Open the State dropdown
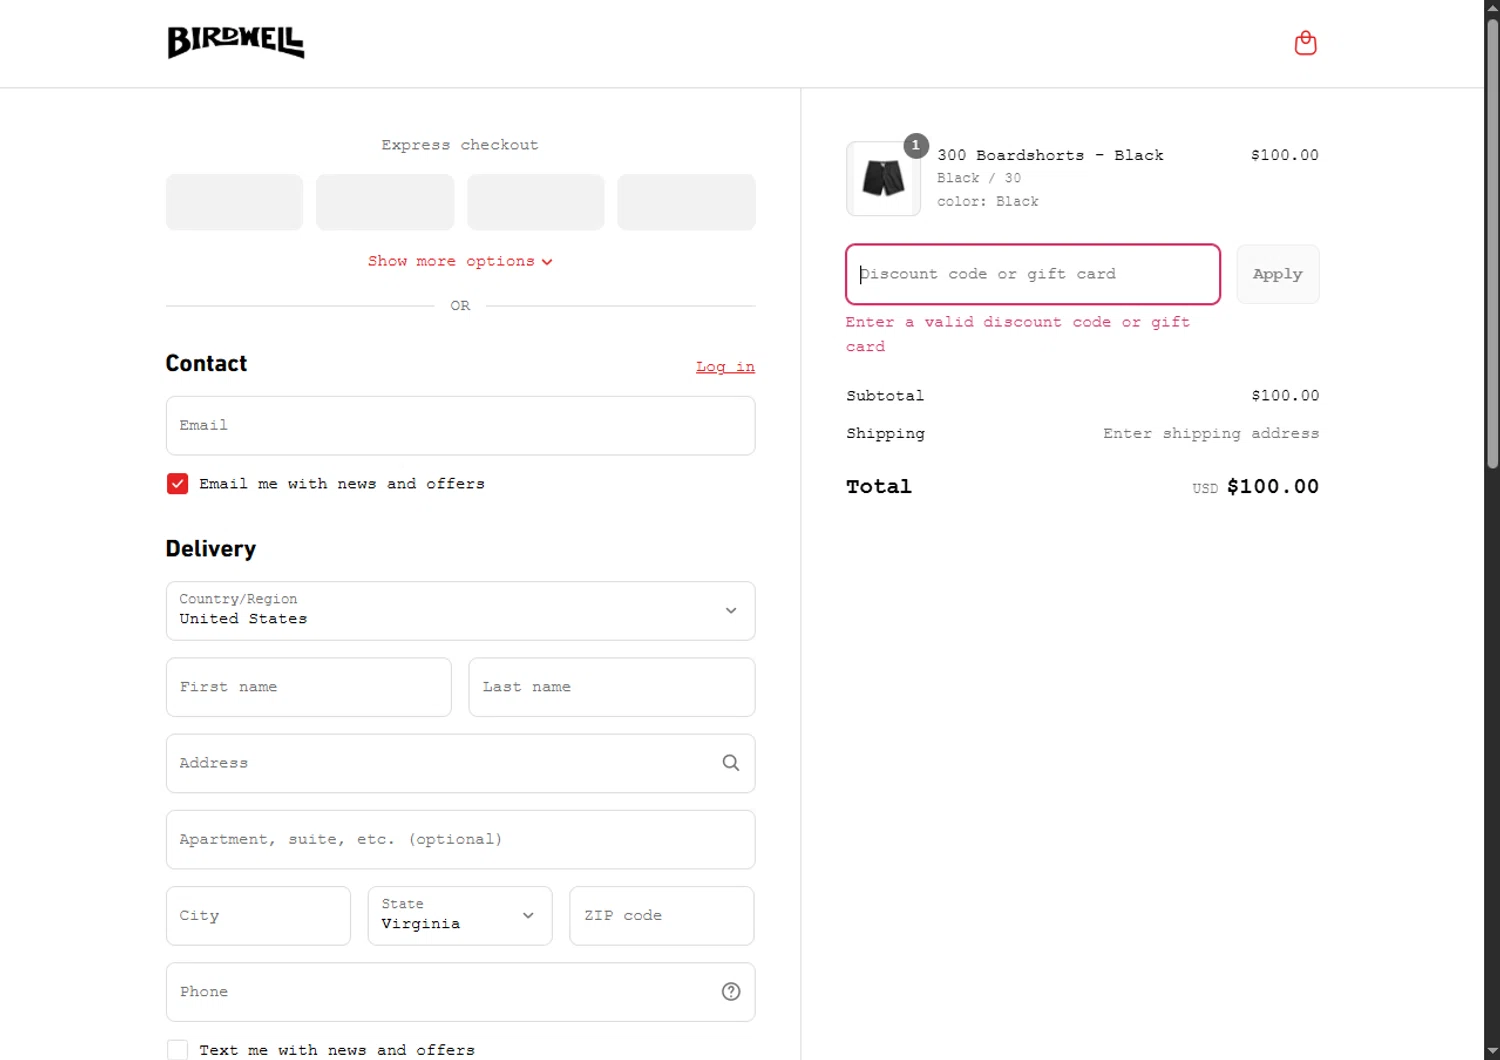 [x=460, y=916]
